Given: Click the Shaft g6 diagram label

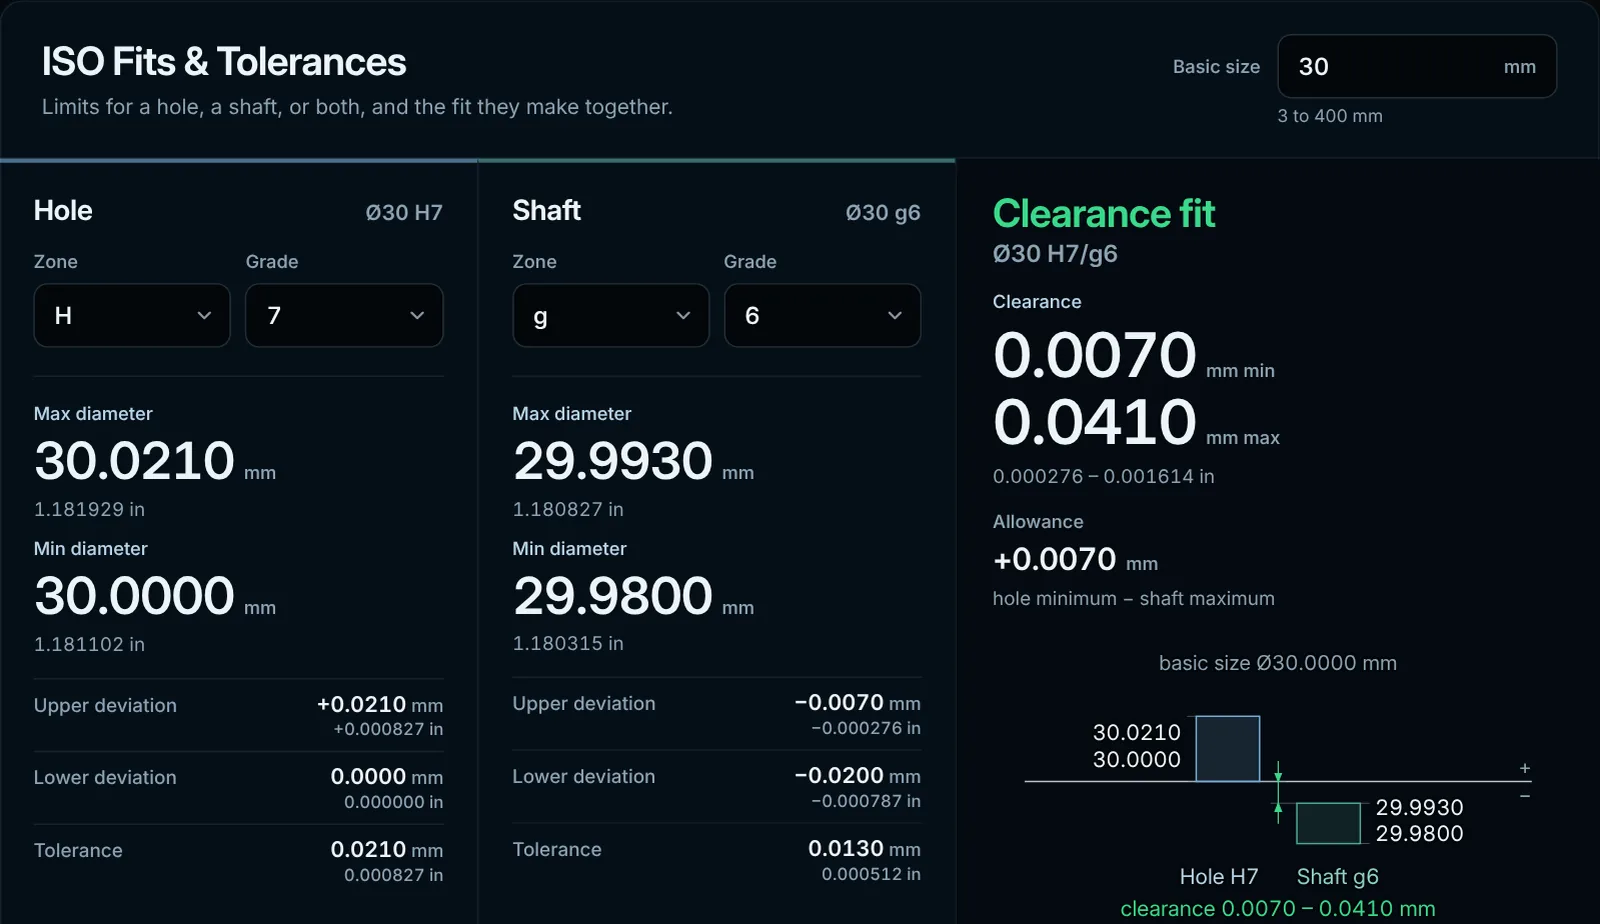Looking at the screenshot, I should point(1338,877).
